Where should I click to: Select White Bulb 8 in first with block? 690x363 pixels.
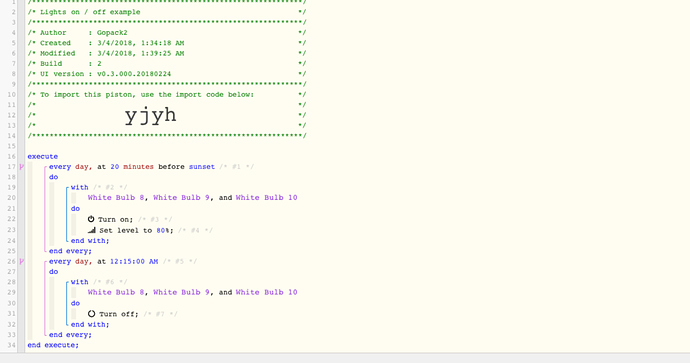coord(116,198)
